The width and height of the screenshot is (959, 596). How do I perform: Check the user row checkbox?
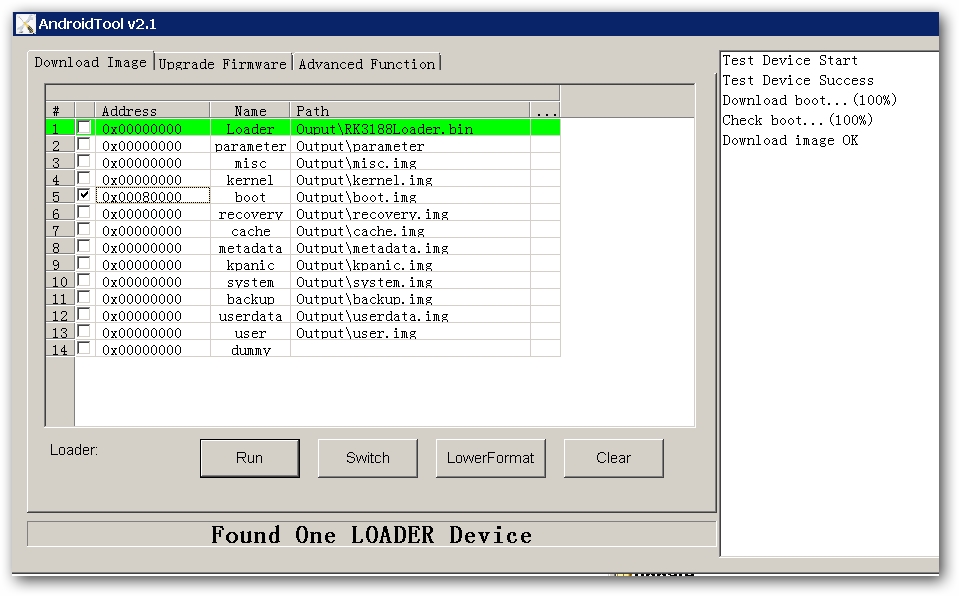(x=84, y=331)
